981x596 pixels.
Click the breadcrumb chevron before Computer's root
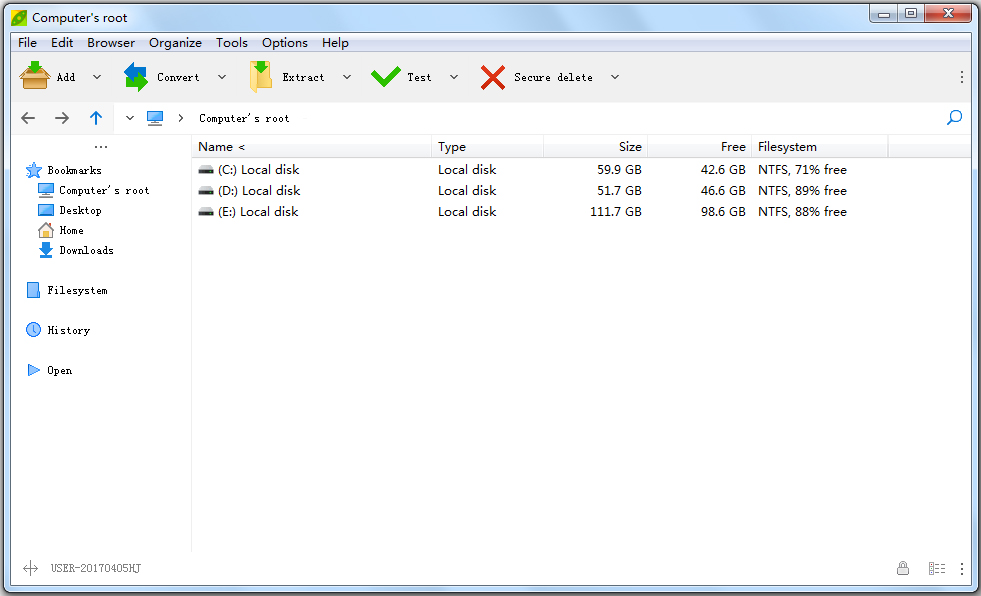pyautogui.click(x=181, y=118)
